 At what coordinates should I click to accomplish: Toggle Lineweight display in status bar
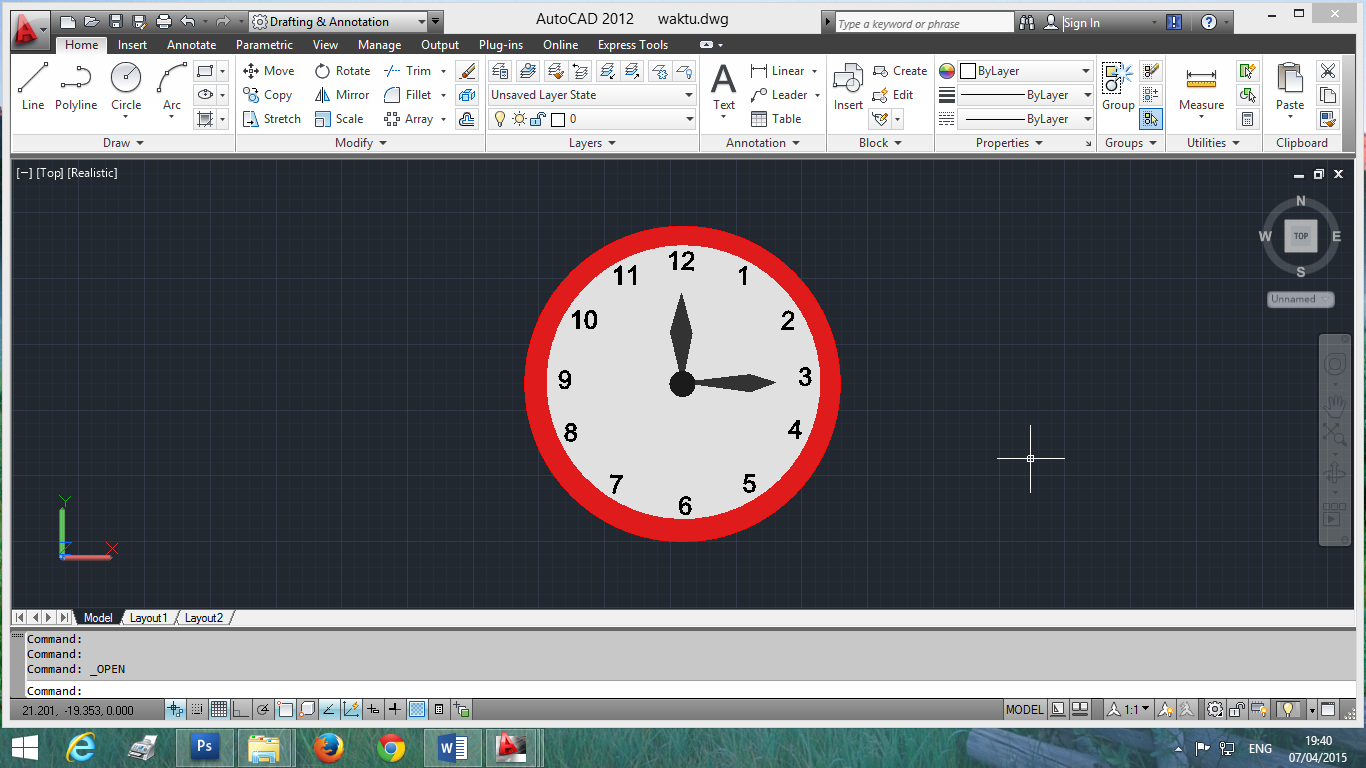point(395,710)
